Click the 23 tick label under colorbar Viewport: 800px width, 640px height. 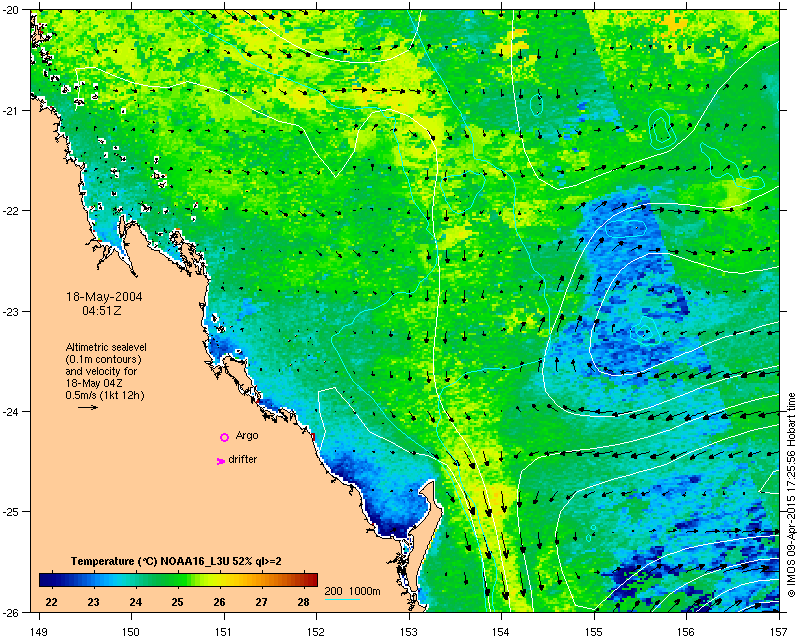click(93, 602)
